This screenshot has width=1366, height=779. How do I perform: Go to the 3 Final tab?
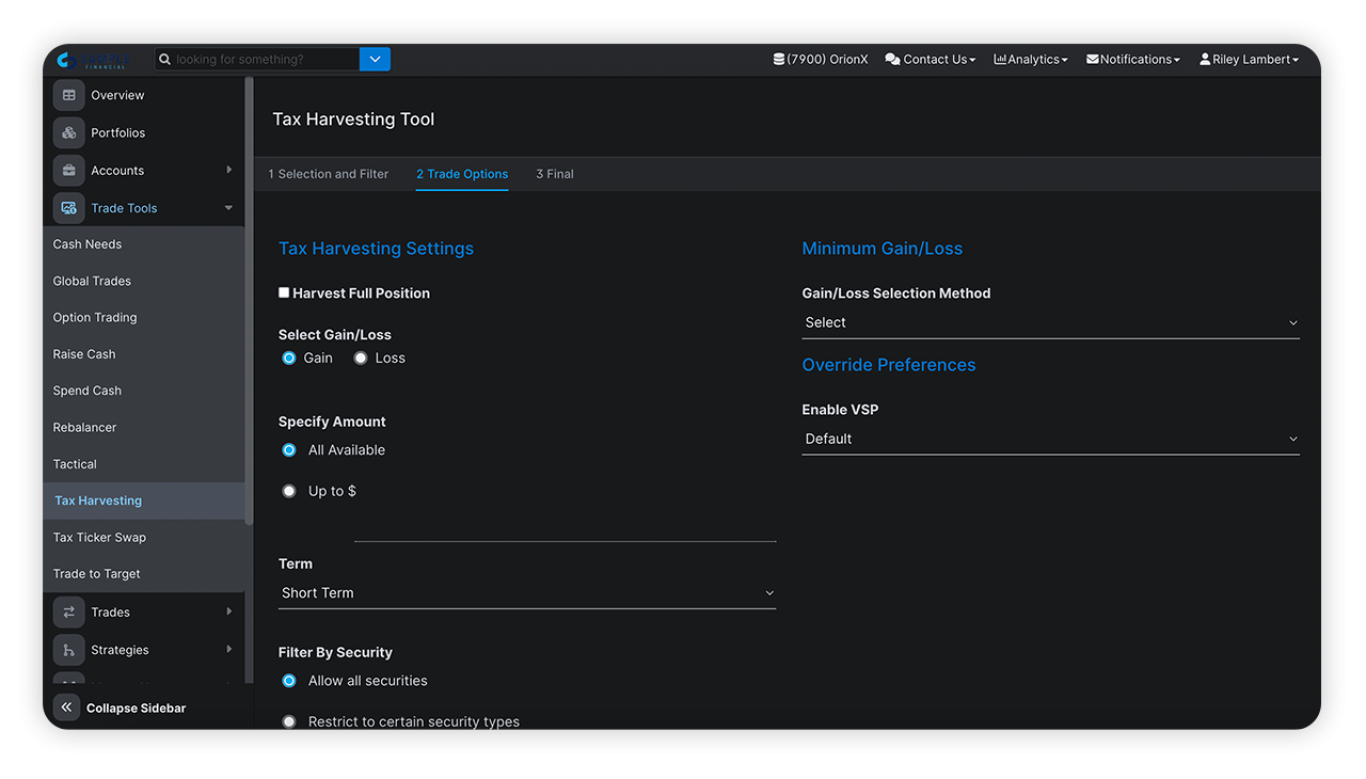click(554, 174)
